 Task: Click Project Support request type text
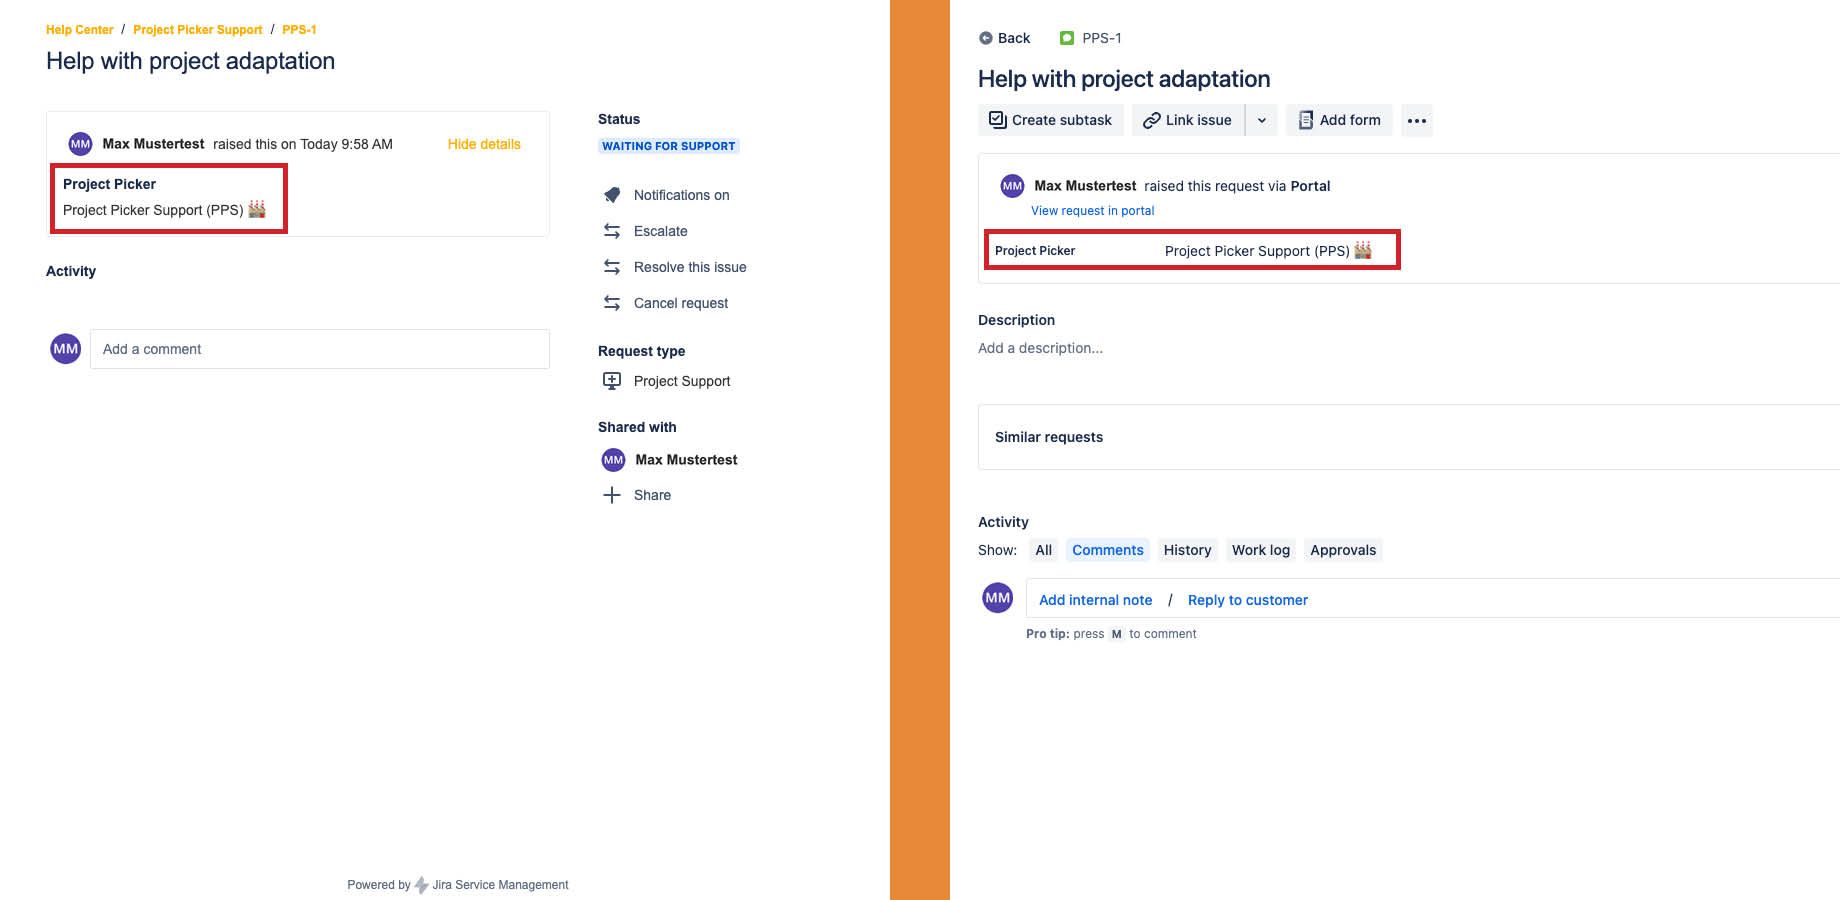682,381
